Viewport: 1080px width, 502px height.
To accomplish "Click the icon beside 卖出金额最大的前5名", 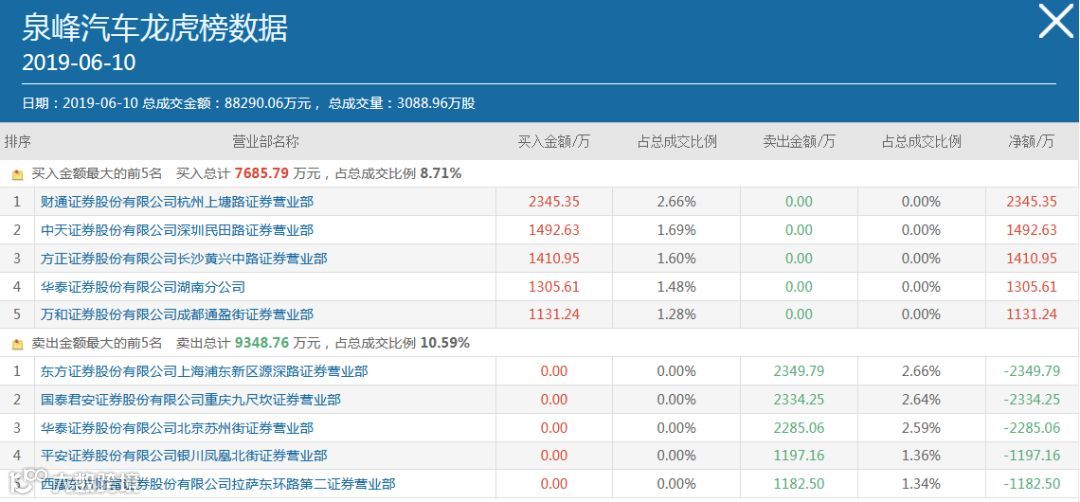I will 18,343.
